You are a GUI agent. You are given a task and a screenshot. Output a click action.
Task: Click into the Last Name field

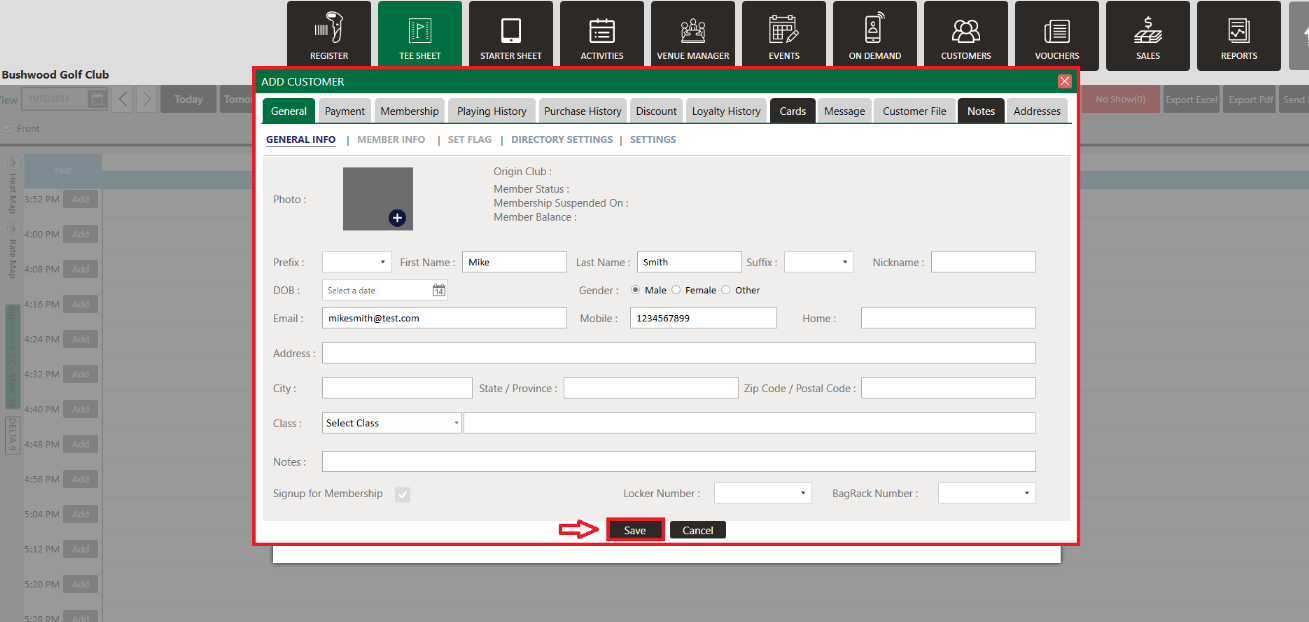(x=689, y=262)
